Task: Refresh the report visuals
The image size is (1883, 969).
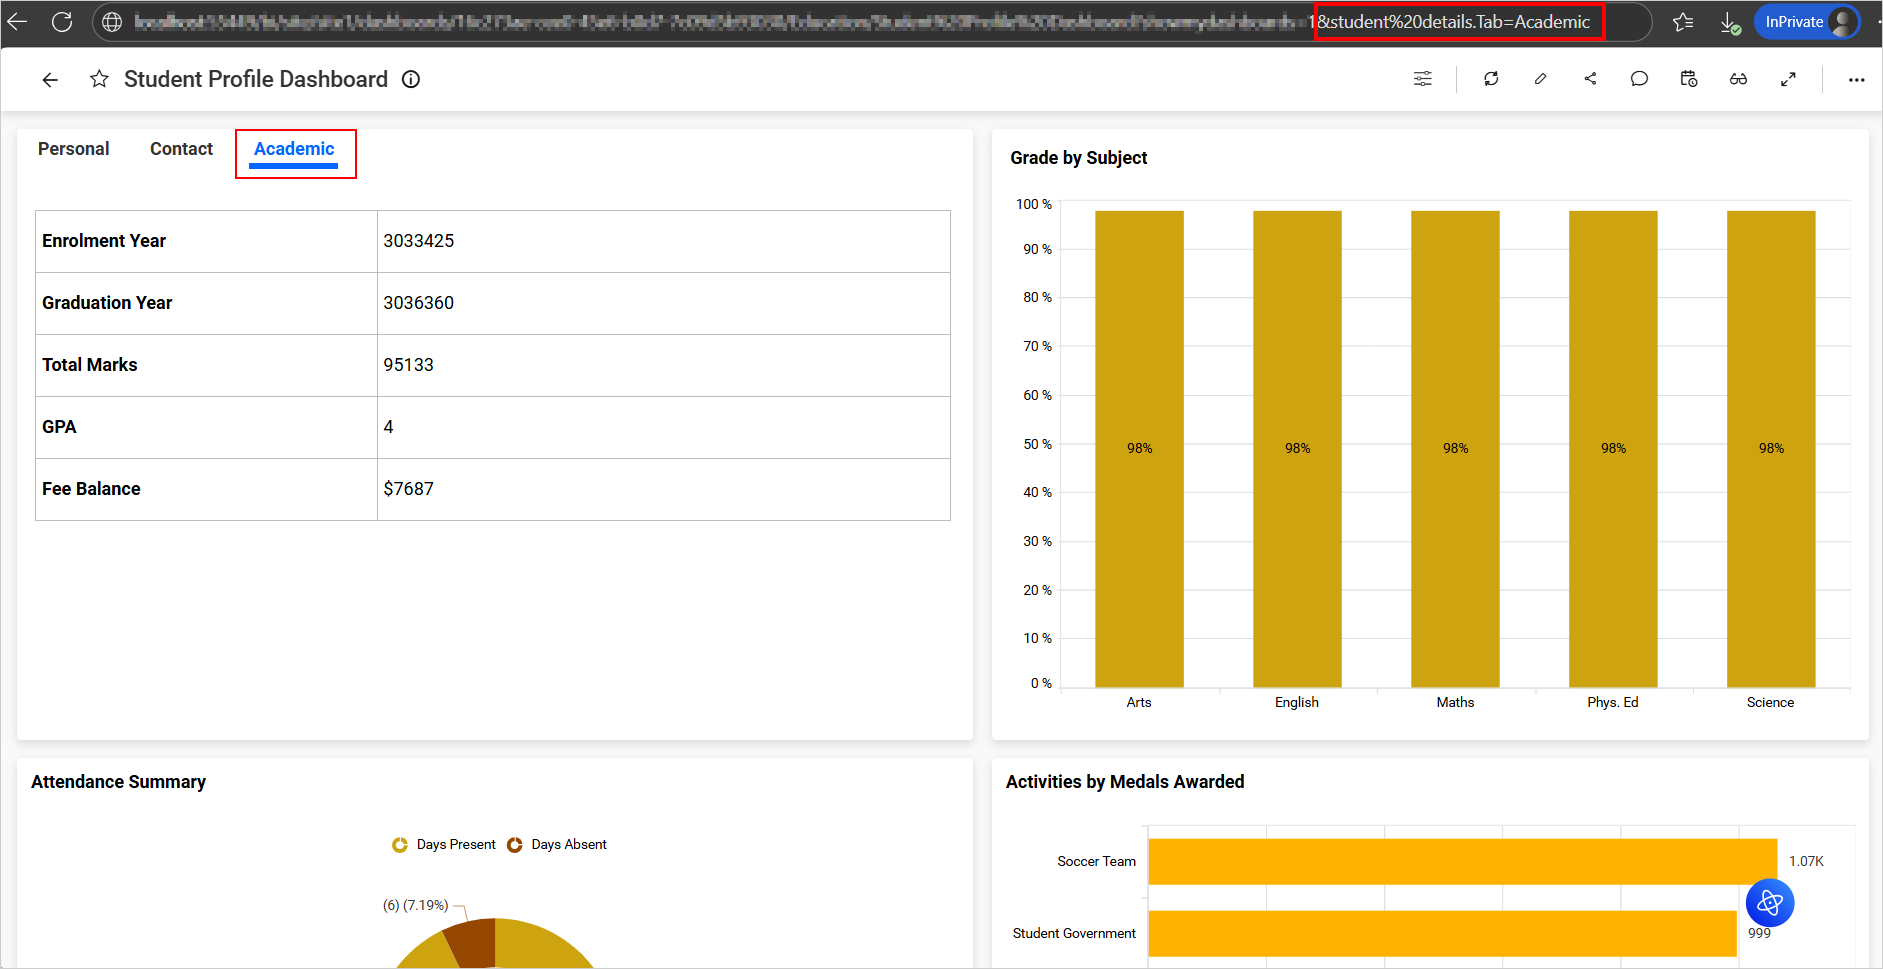Action: point(1491,79)
